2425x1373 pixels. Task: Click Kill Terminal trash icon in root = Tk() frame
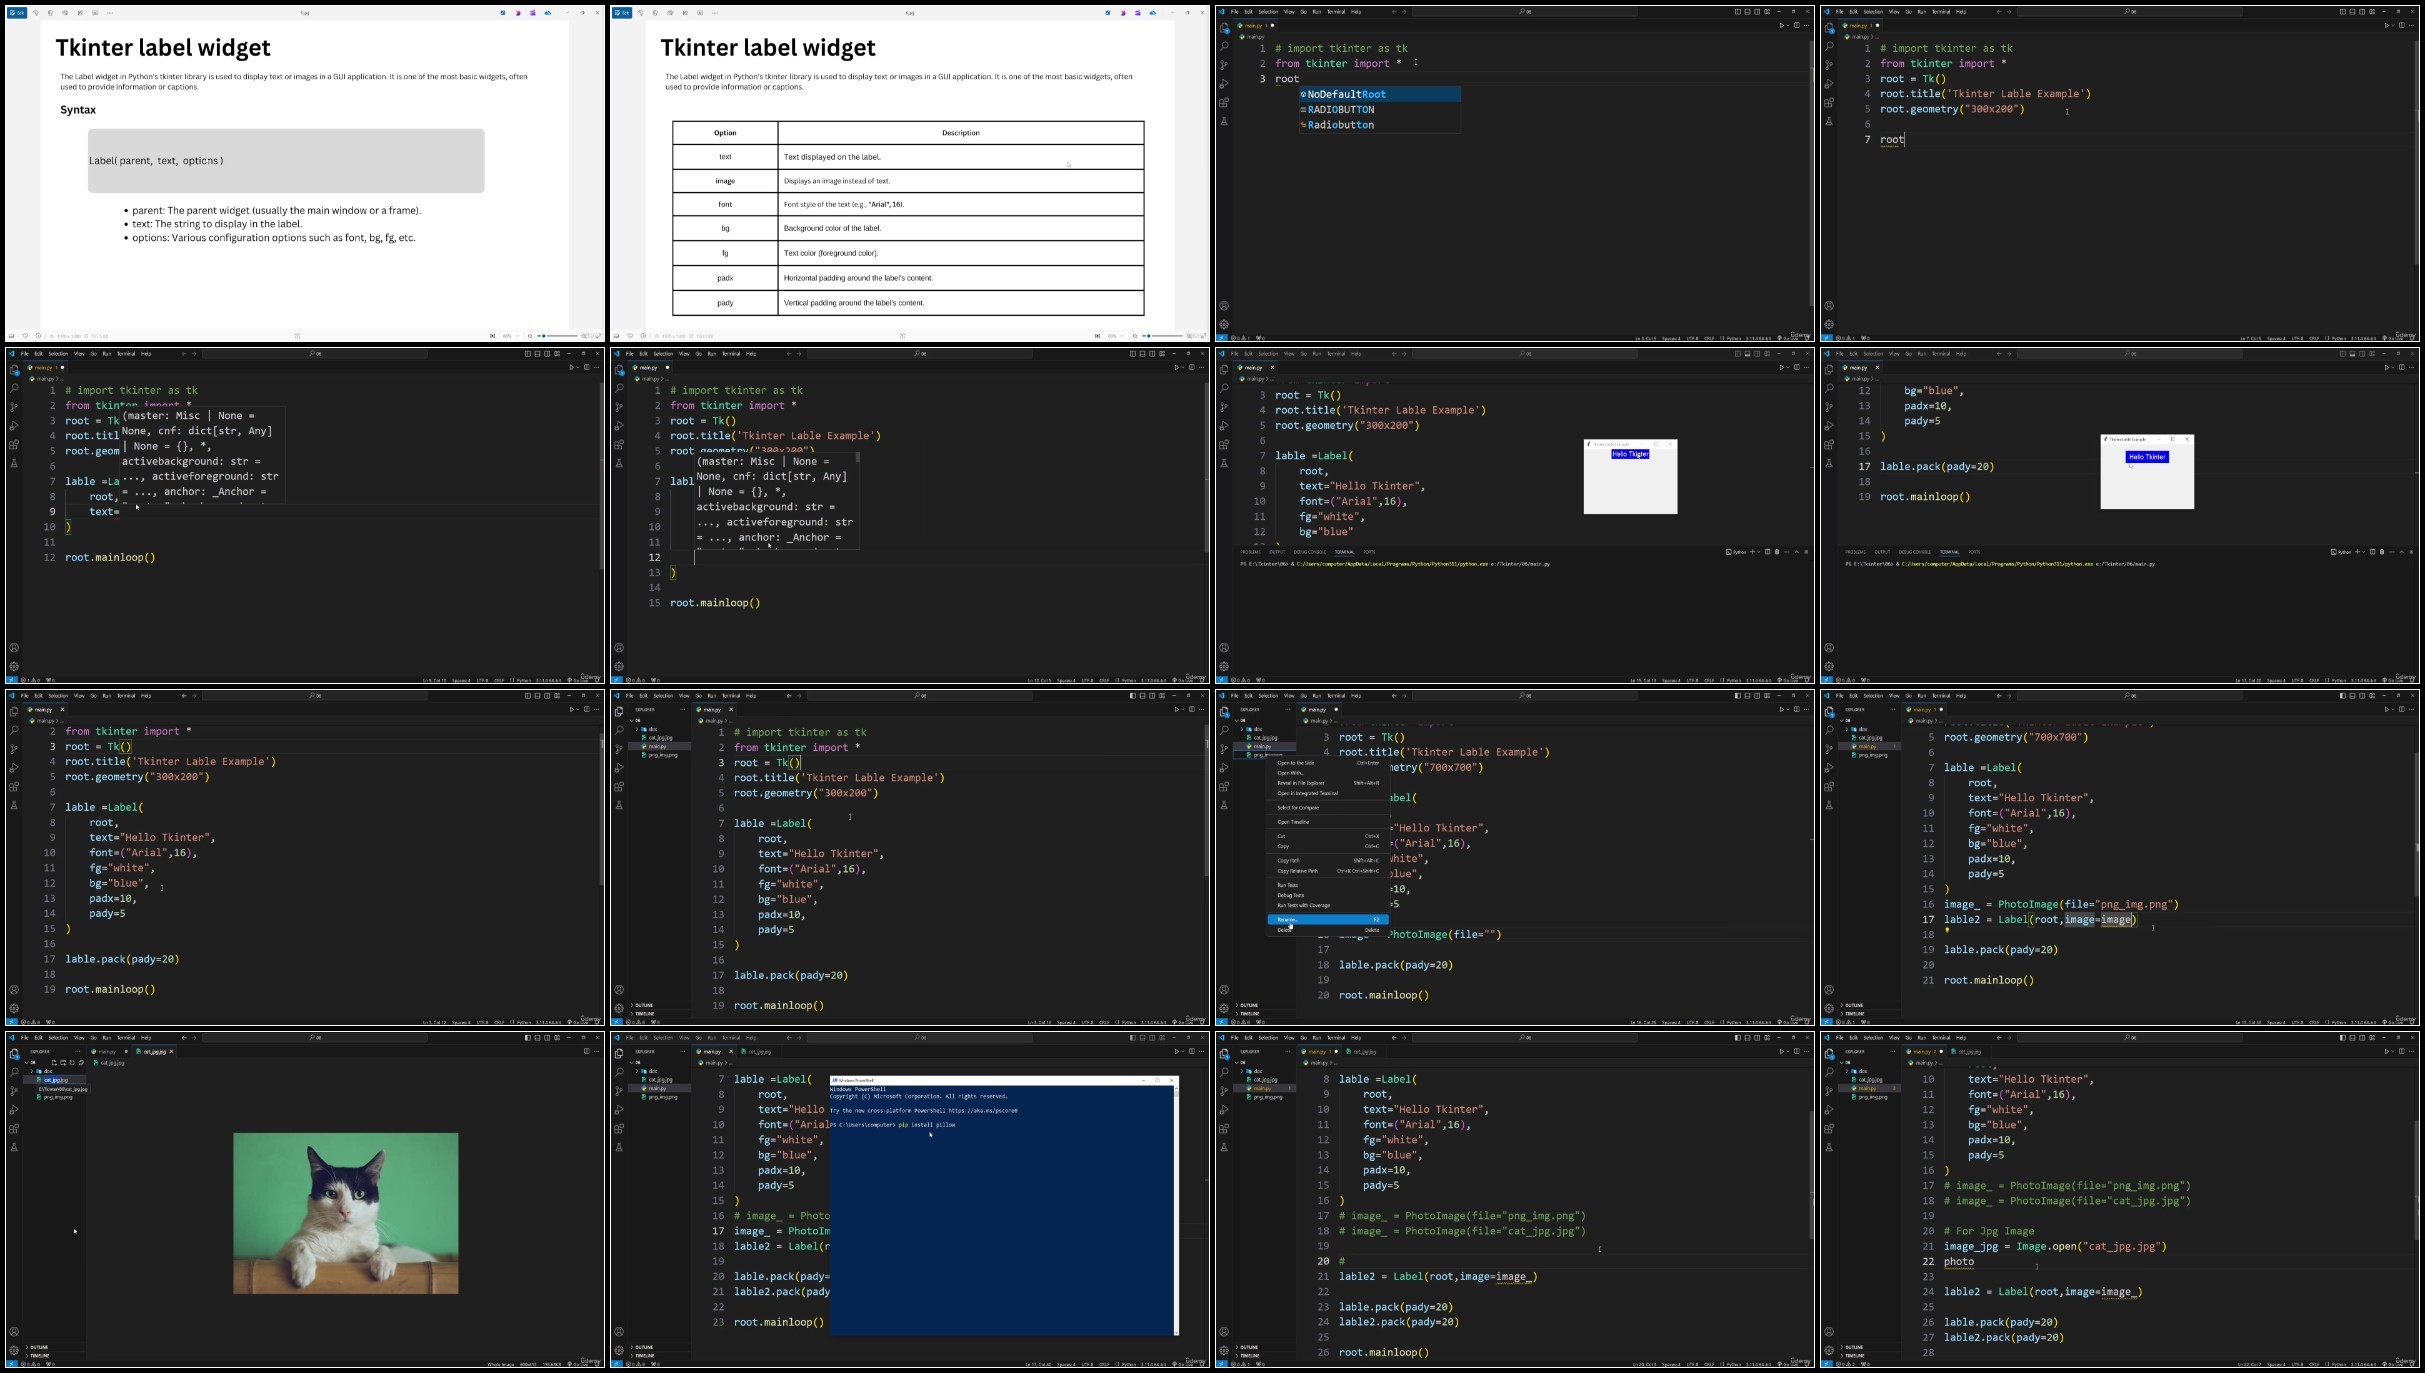(1777, 552)
